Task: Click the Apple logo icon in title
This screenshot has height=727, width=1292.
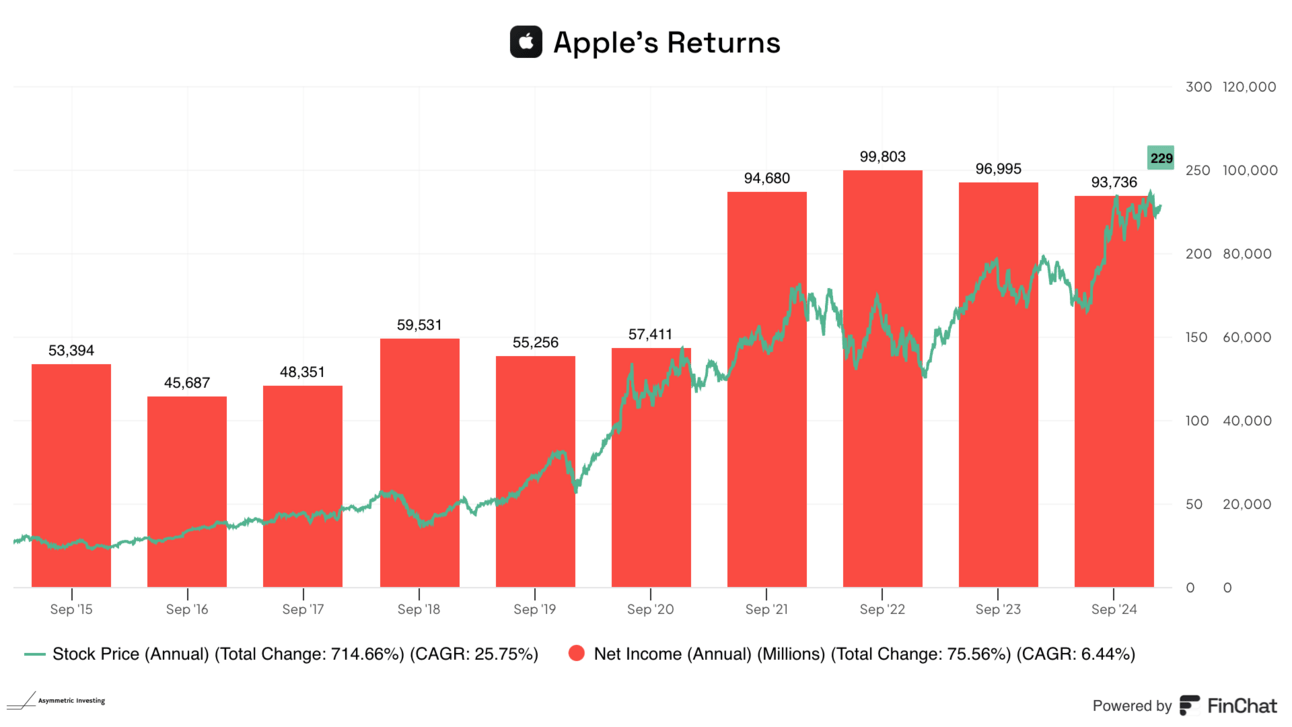Action: pyautogui.click(x=526, y=42)
